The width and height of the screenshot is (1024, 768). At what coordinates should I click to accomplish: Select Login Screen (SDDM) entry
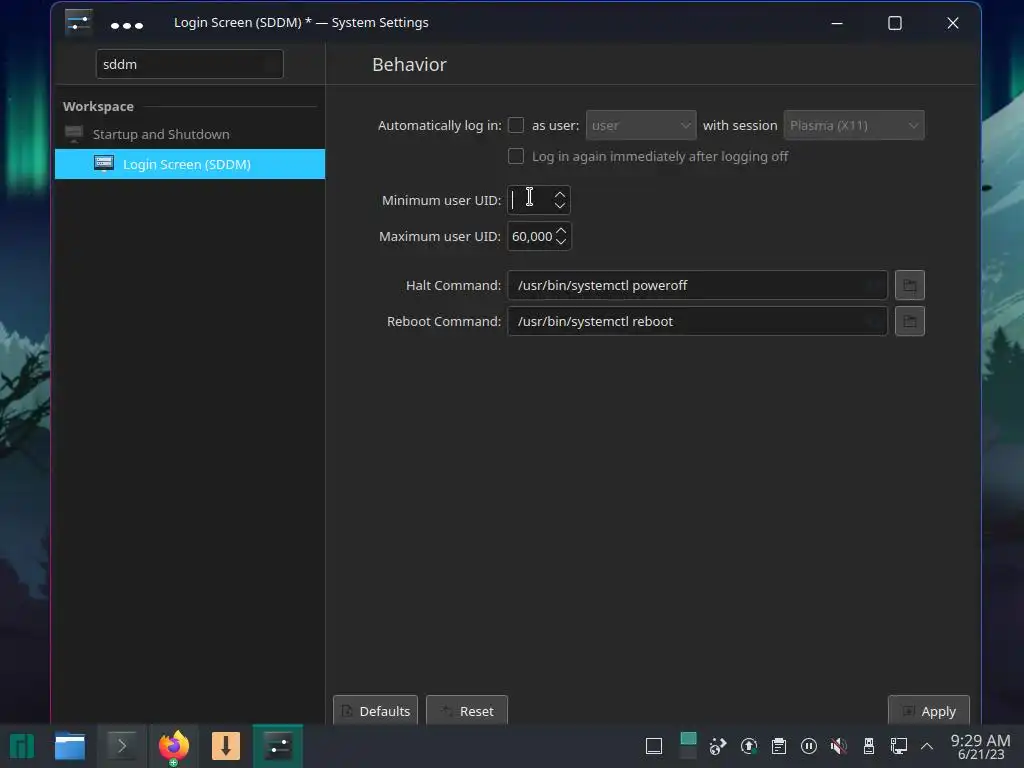(x=189, y=164)
